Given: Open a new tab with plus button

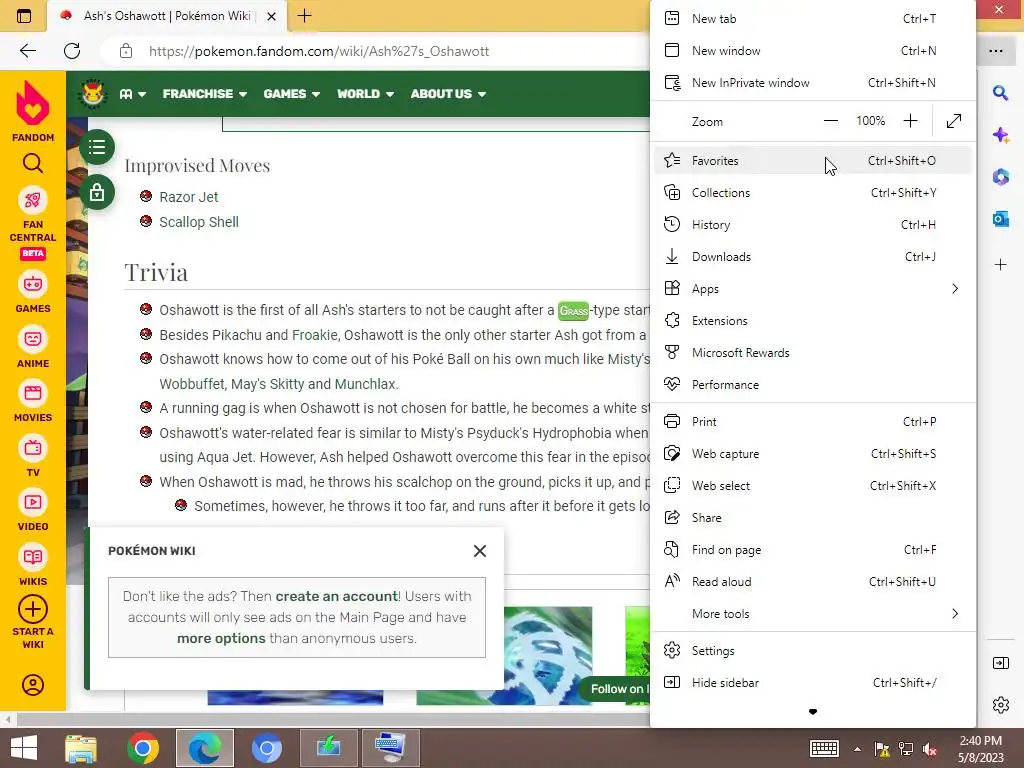Looking at the screenshot, I should coord(304,16).
